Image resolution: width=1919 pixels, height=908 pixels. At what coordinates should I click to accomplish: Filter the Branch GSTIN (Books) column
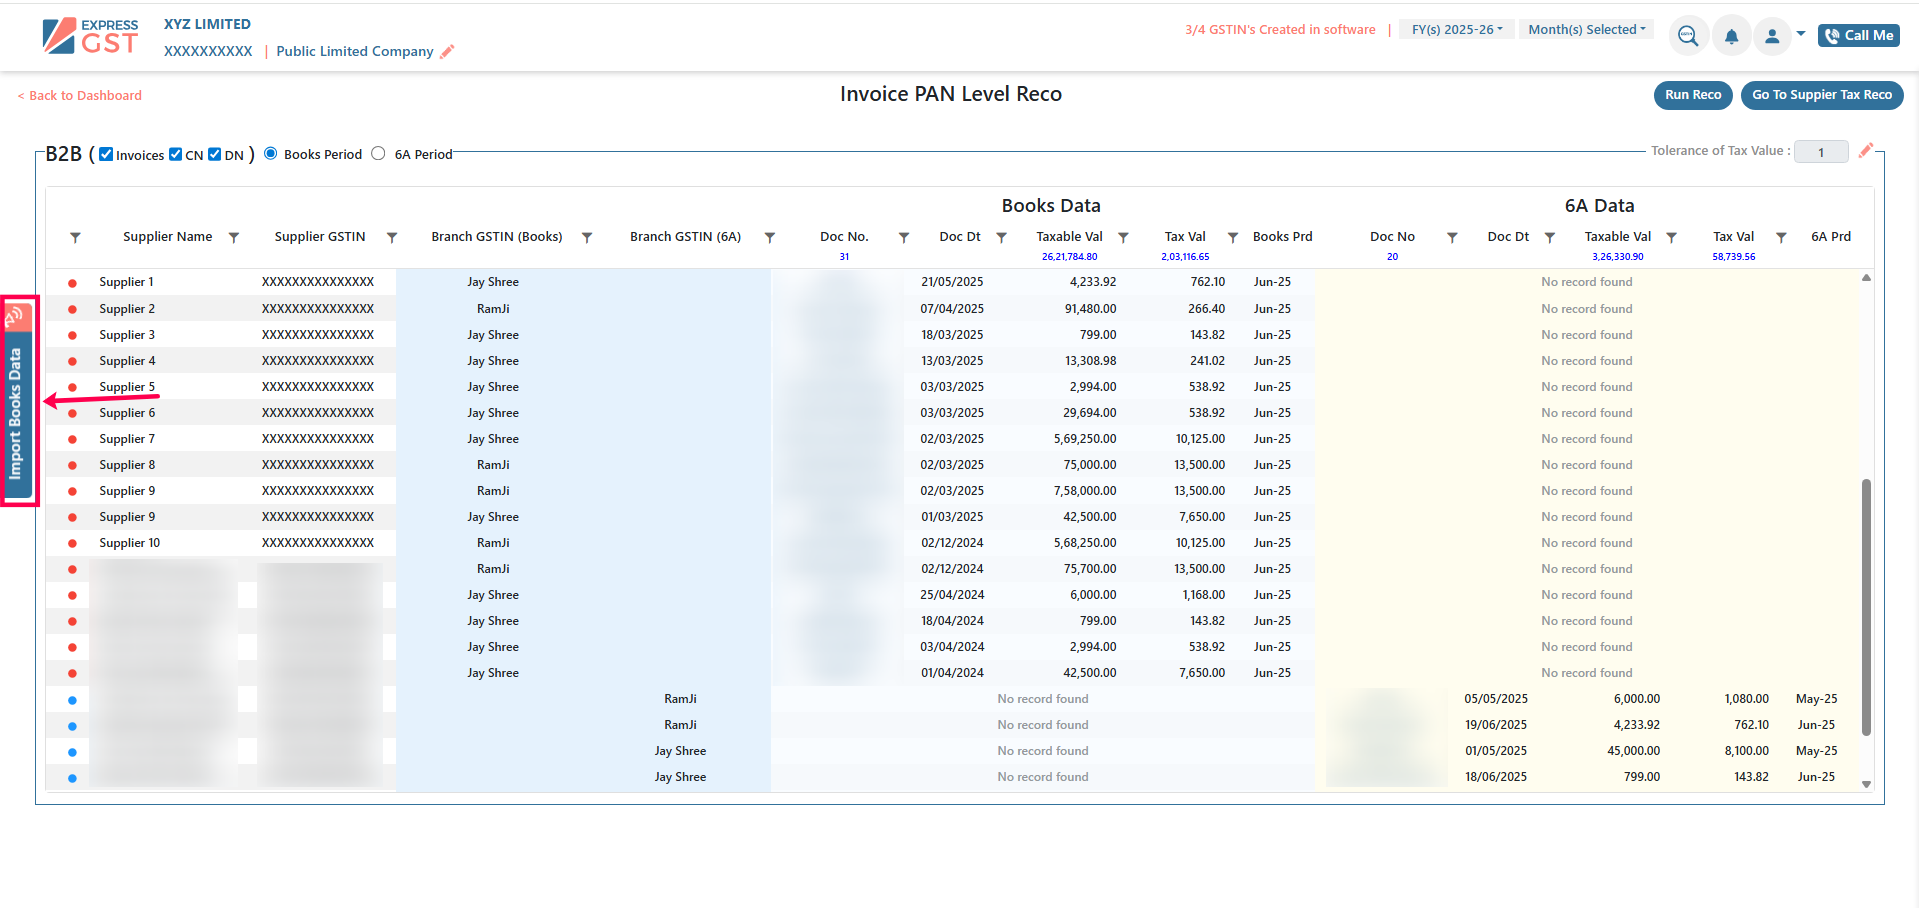coord(587,238)
